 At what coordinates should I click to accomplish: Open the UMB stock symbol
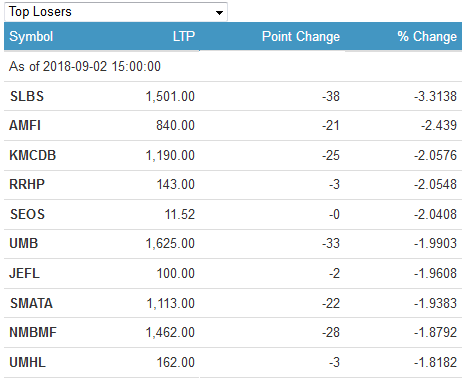pos(24,243)
